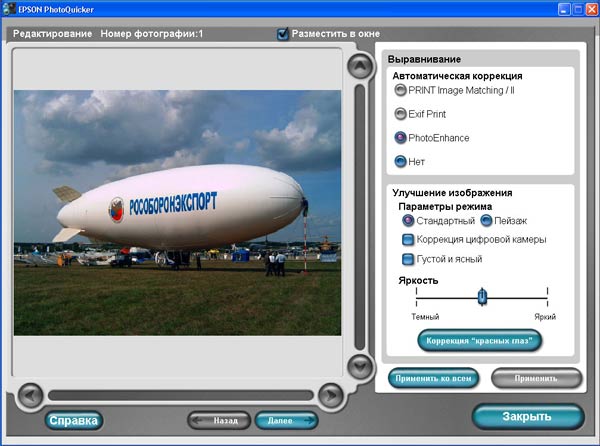Click the scroll left arrow button
The height and width of the screenshot is (446, 600).
32,394
